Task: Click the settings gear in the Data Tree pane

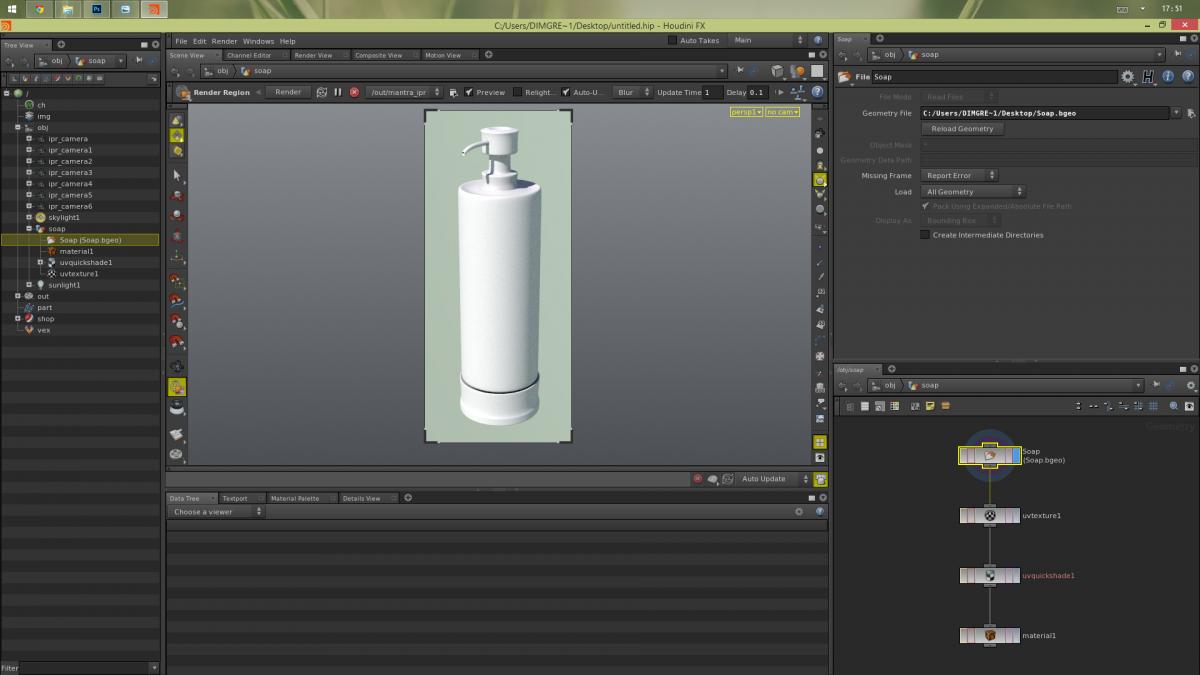Action: [799, 511]
